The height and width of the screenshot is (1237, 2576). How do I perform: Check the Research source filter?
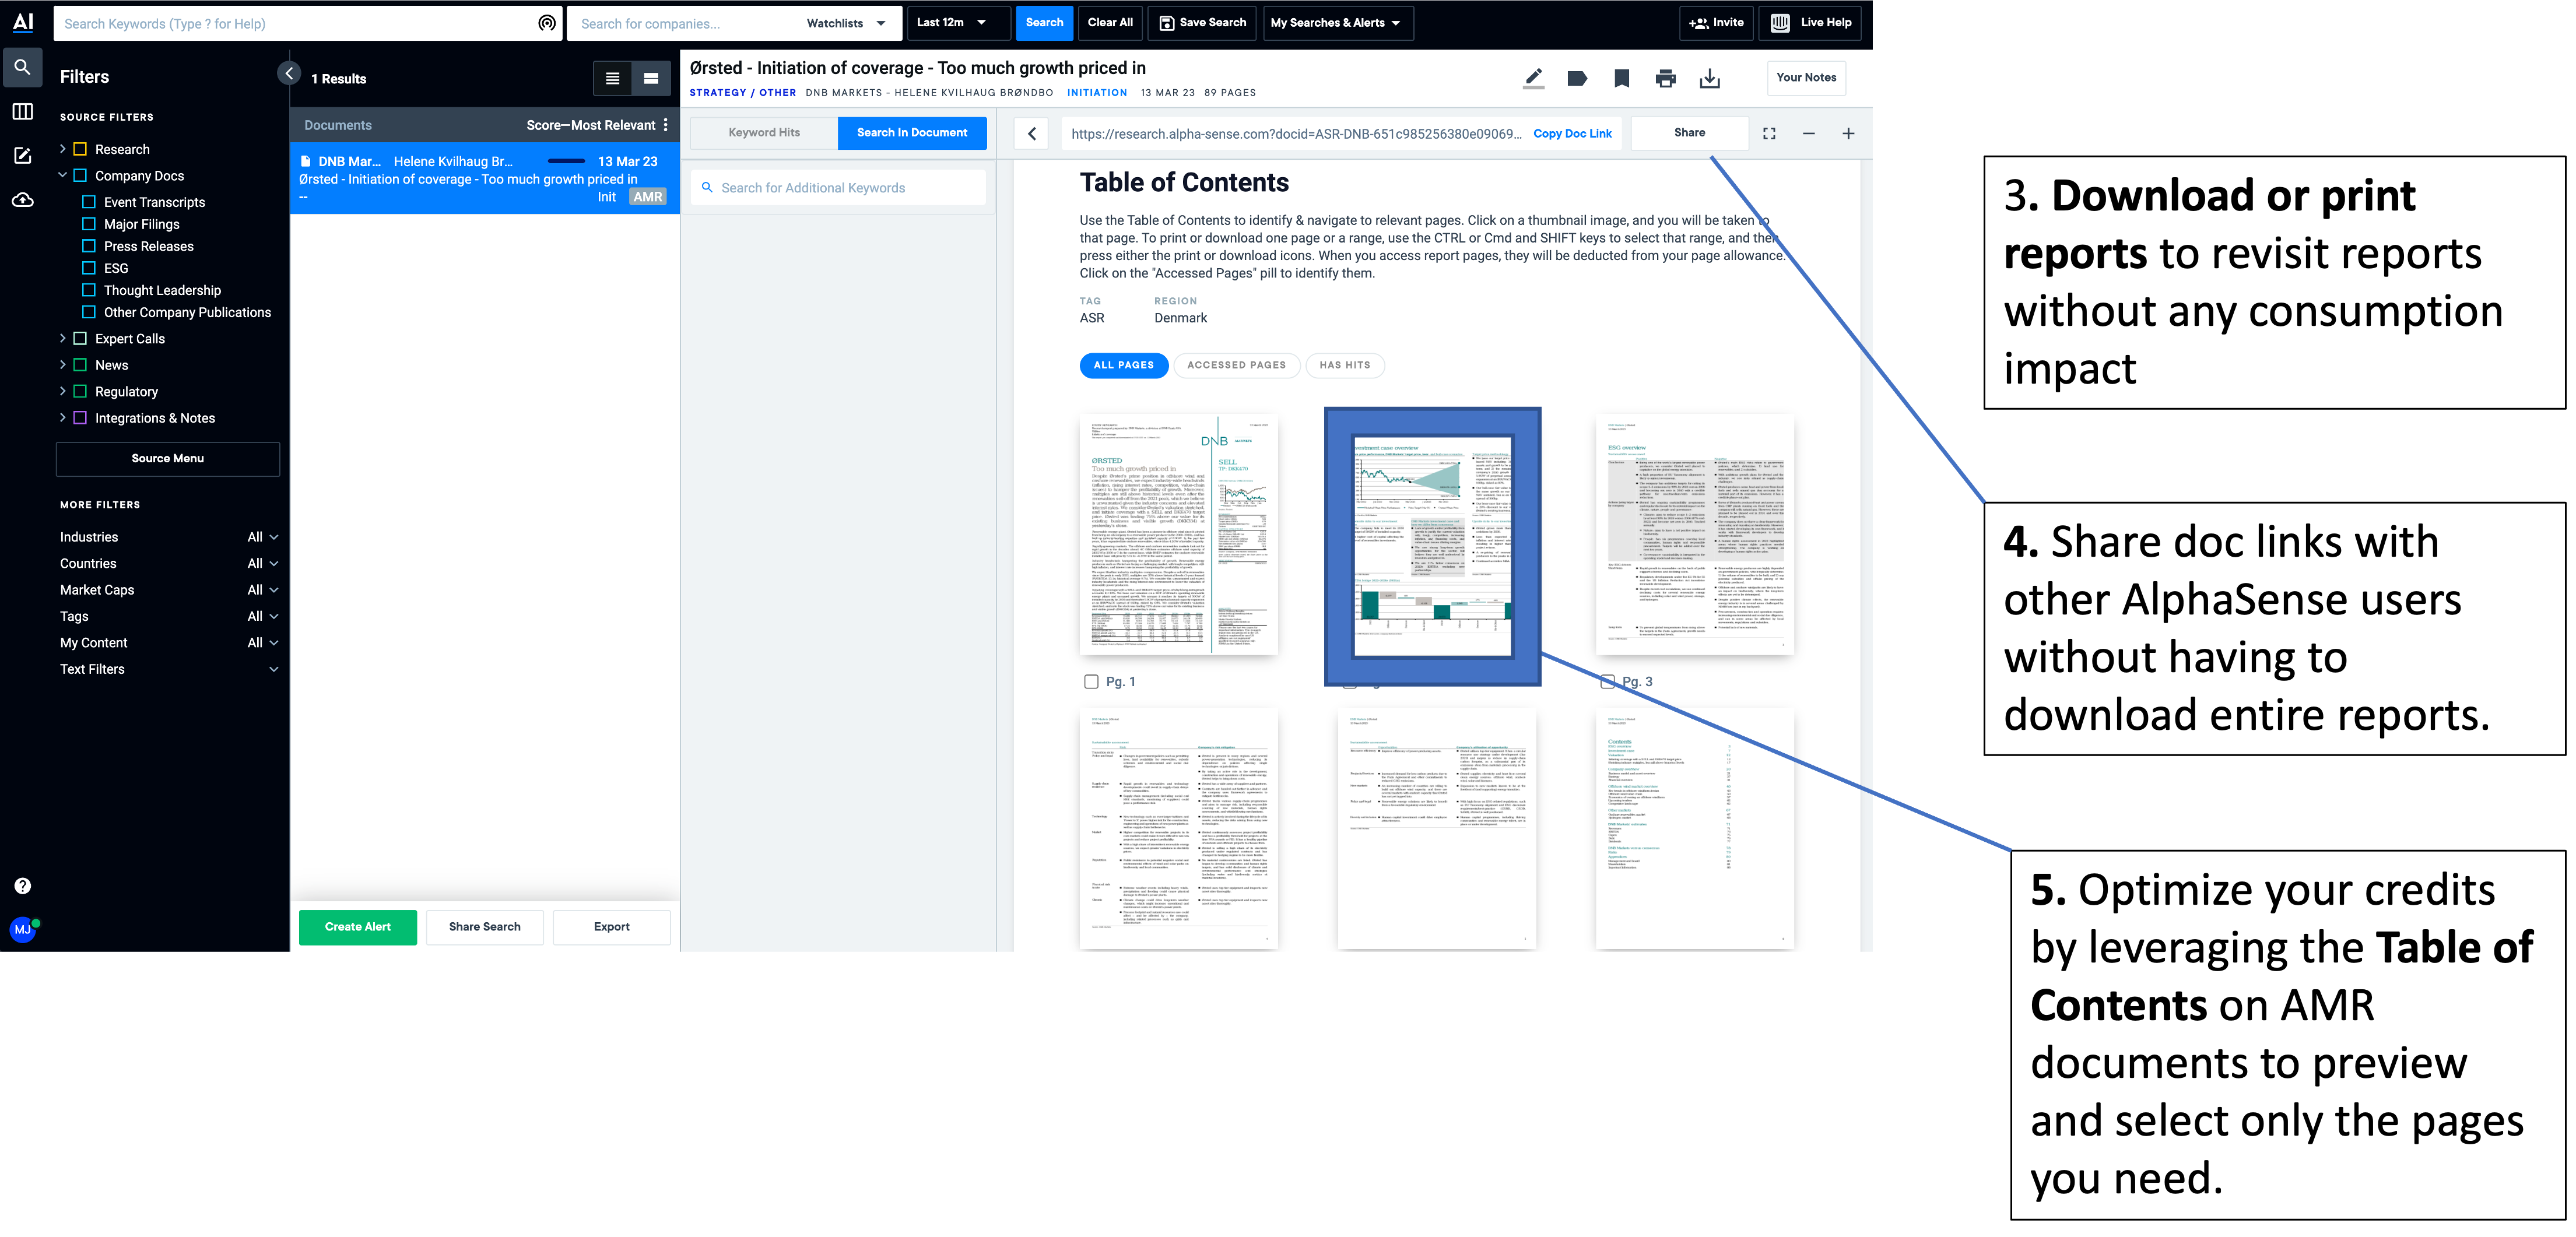pos(80,149)
